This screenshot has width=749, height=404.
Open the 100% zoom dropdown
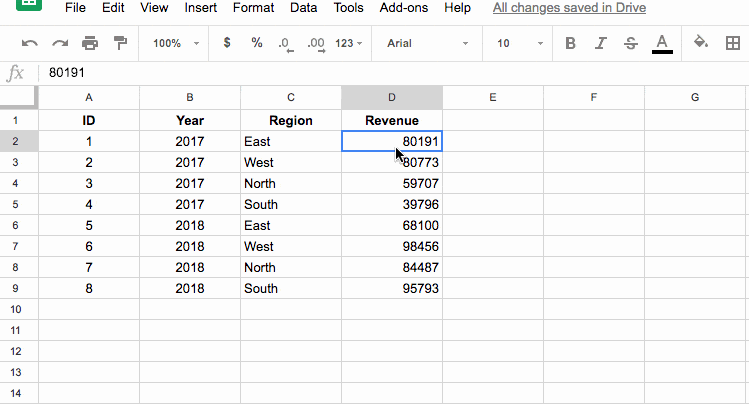coord(176,43)
